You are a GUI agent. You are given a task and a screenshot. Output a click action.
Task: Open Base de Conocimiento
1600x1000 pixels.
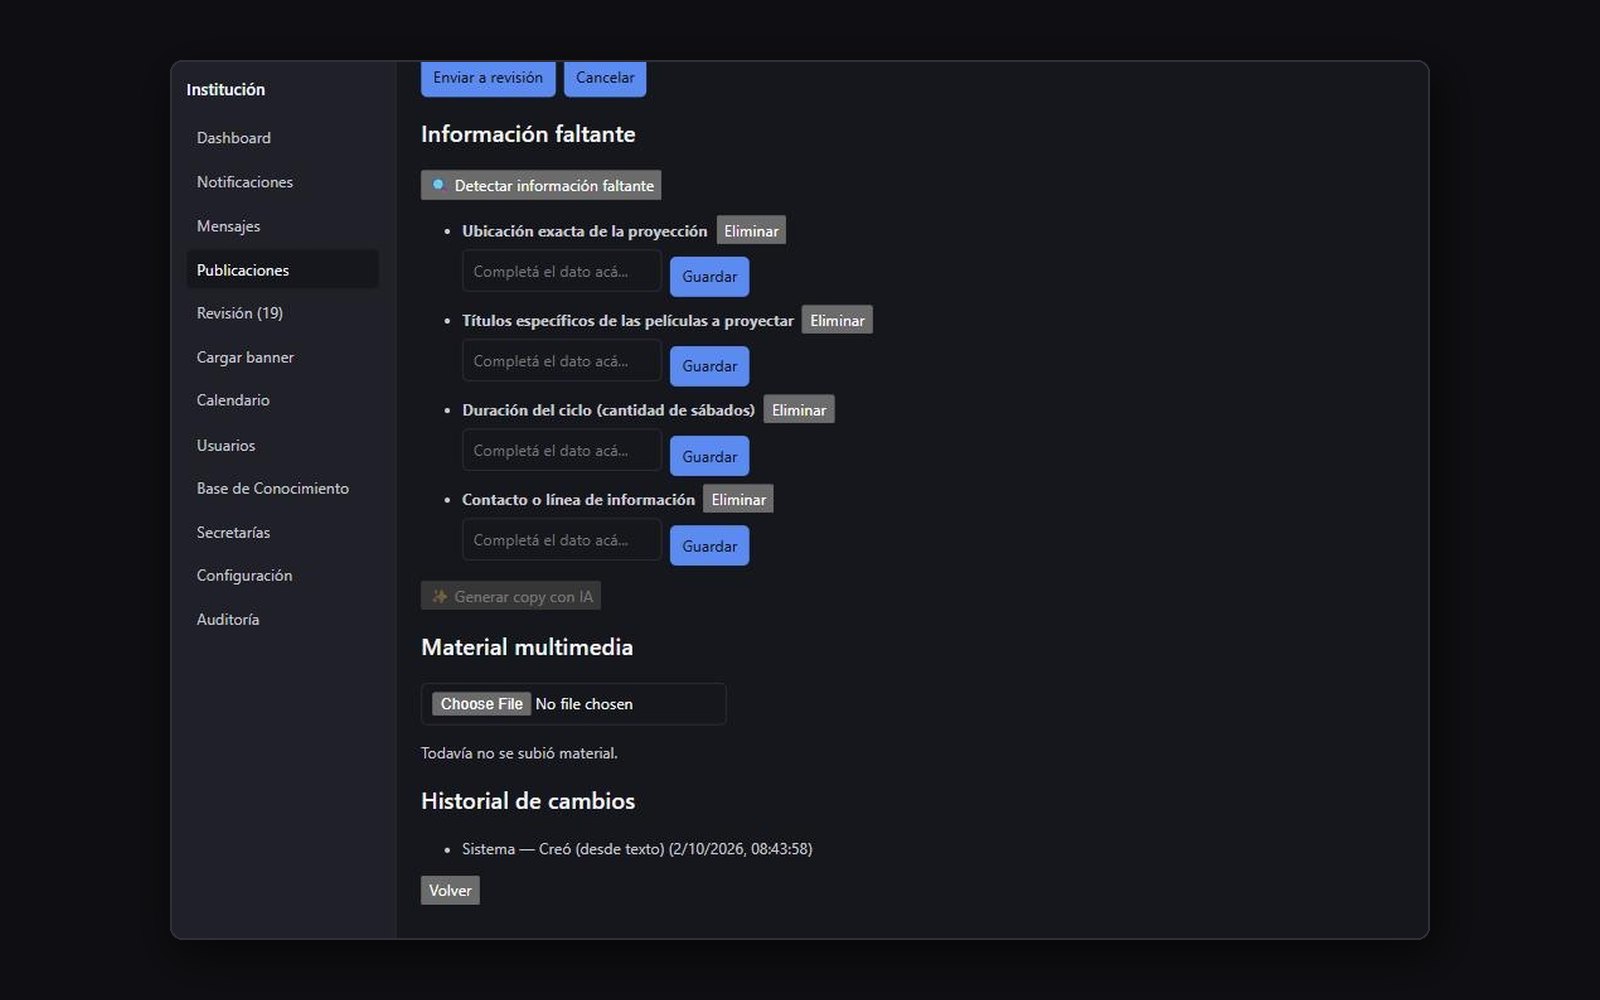(x=282, y=488)
